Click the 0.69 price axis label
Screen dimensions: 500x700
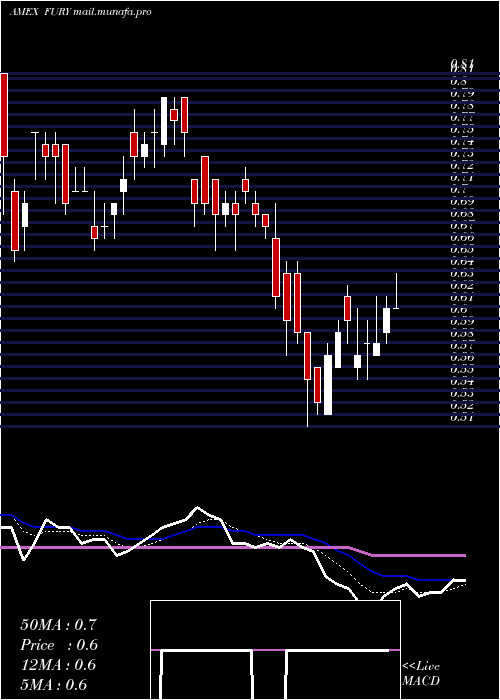(x=462, y=202)
